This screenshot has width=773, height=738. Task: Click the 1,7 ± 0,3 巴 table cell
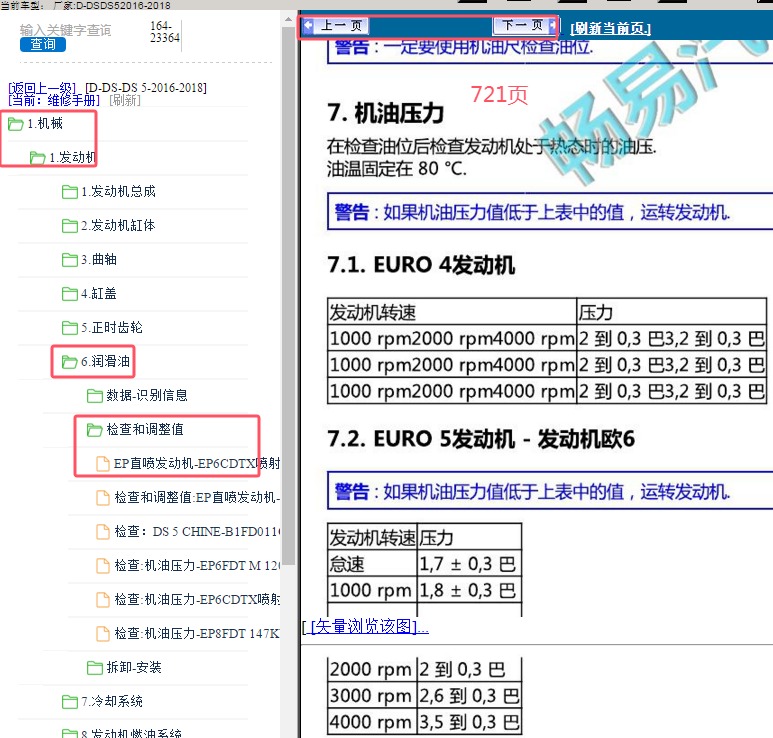(469, 563)
